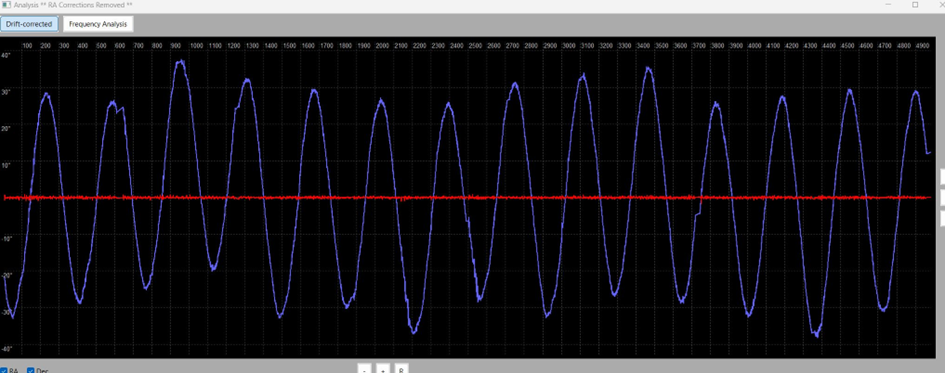The image size is (945, 373).
Task: Uncheck the RA checkbox
Action: click(4, 370)
